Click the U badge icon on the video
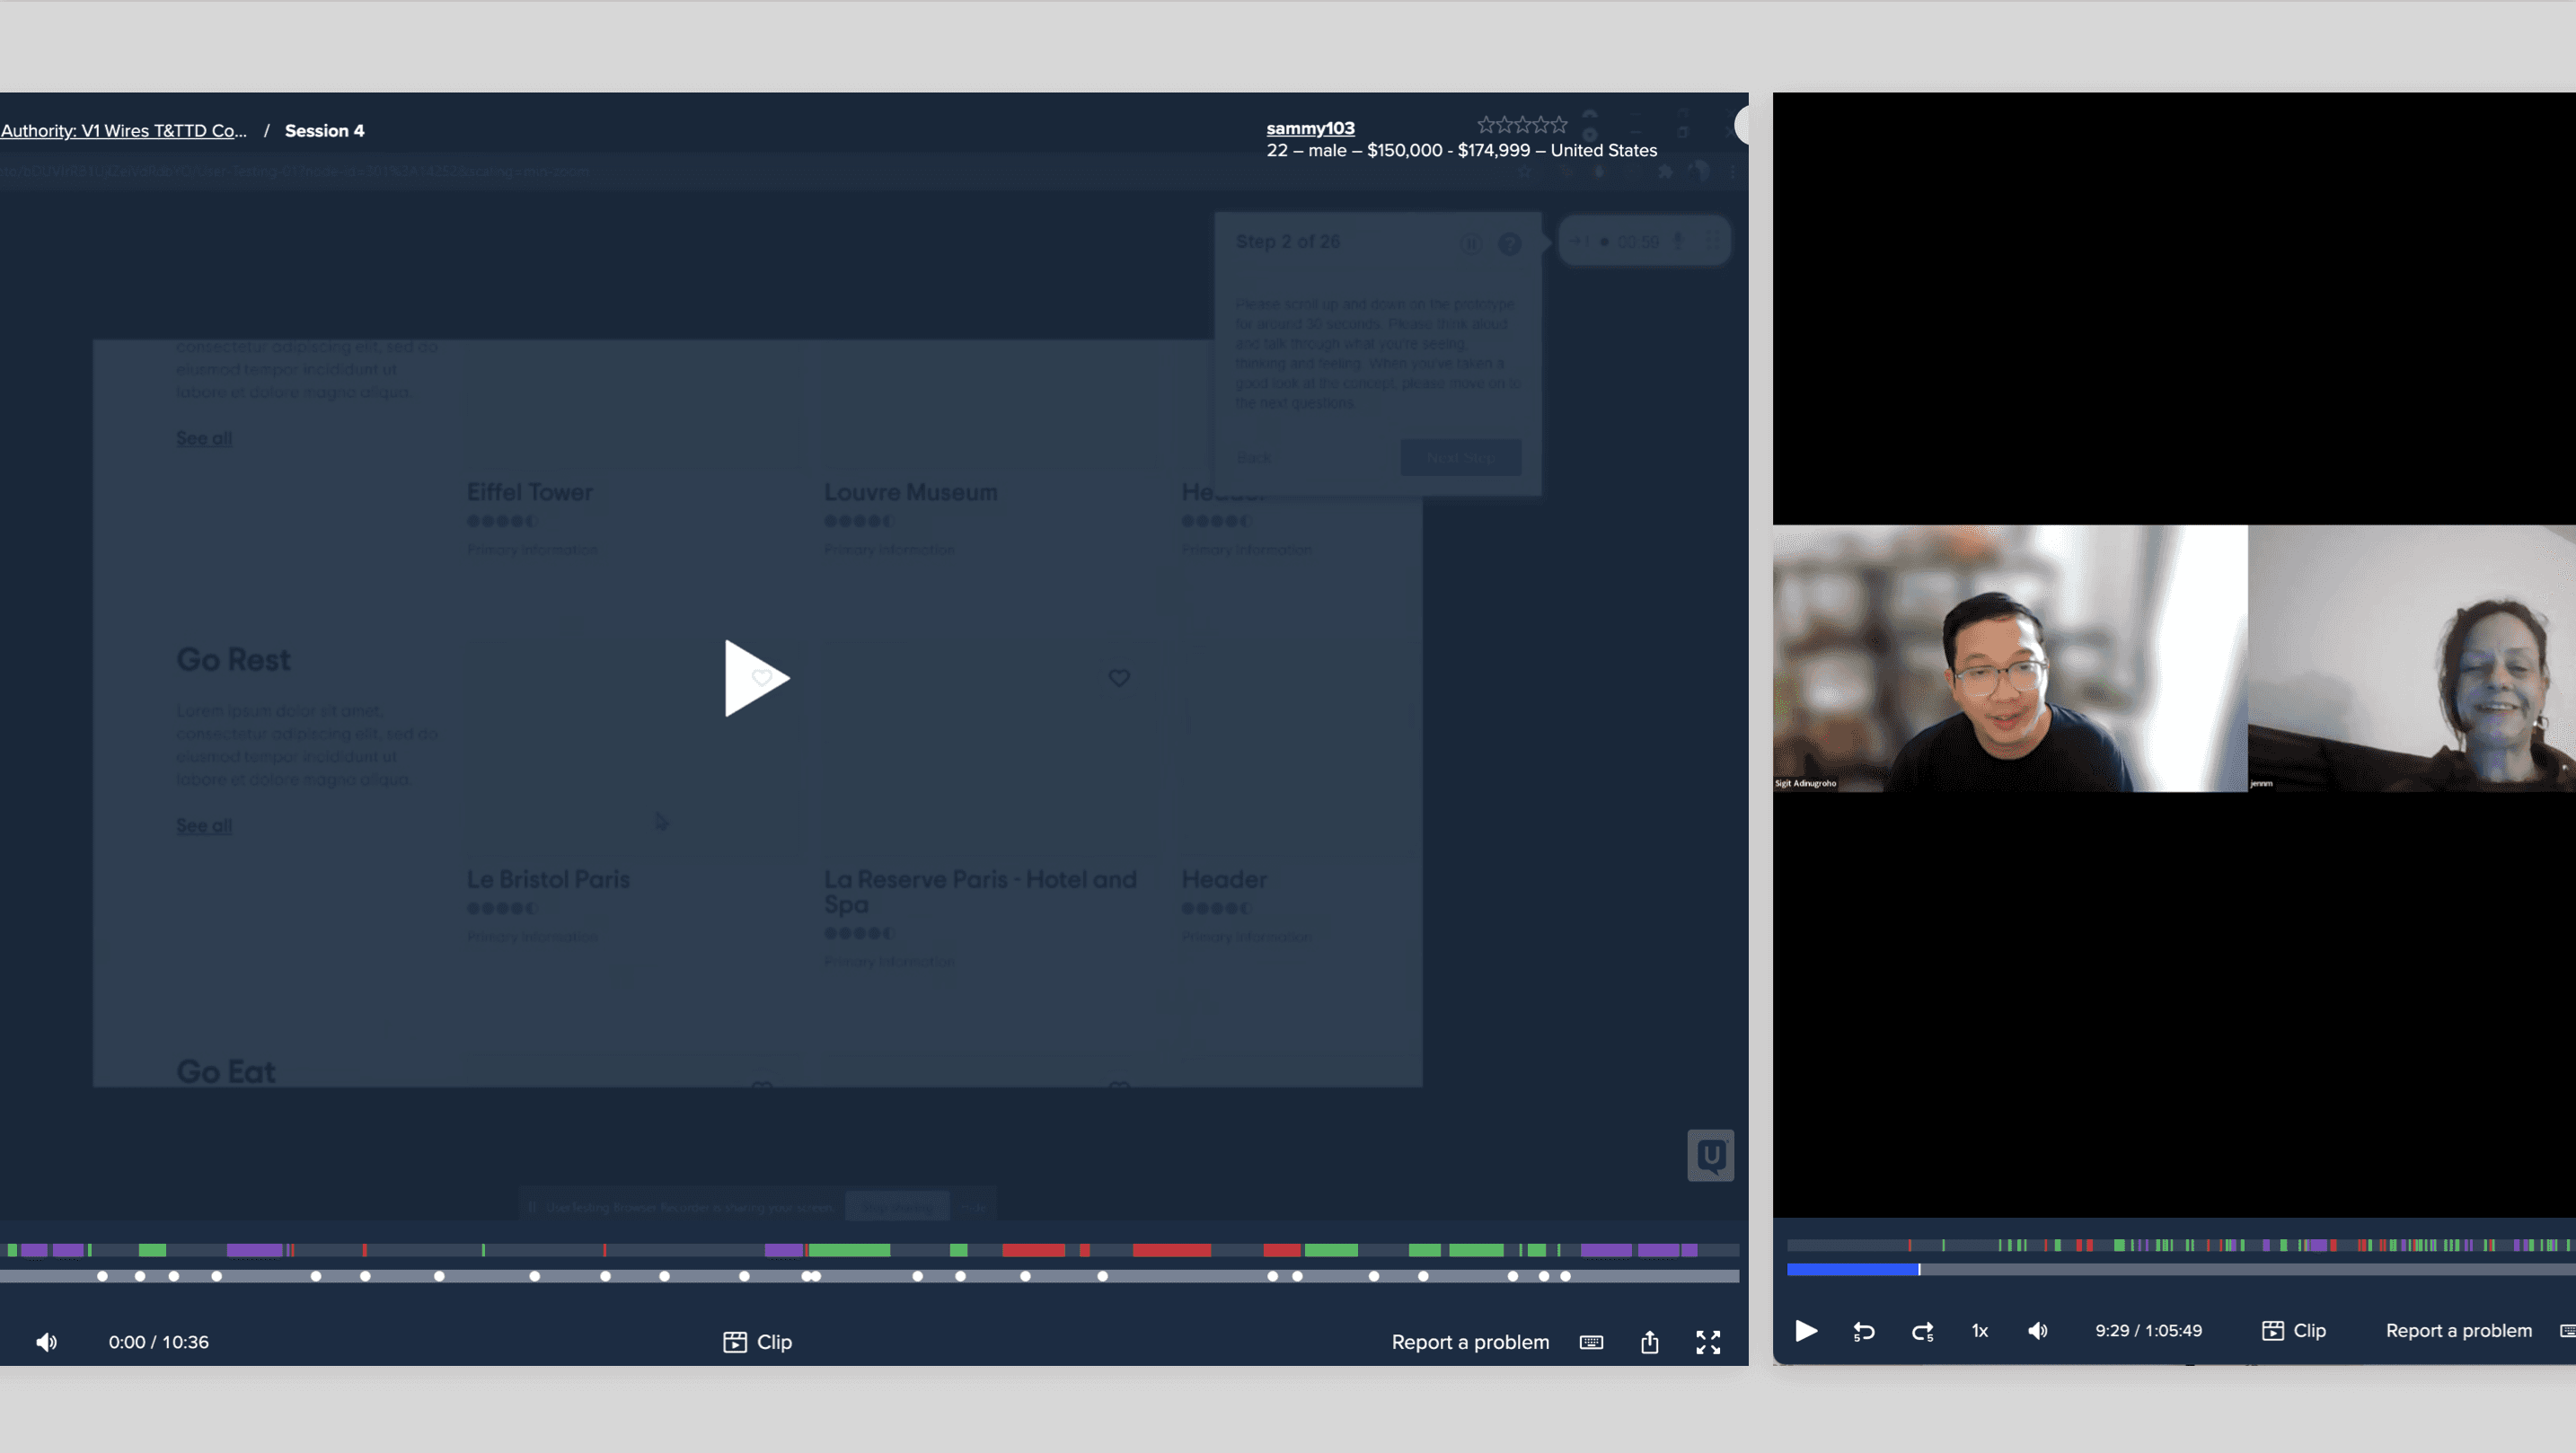Screen dimensions: 2576x1453 (x=1710, y=1155)
